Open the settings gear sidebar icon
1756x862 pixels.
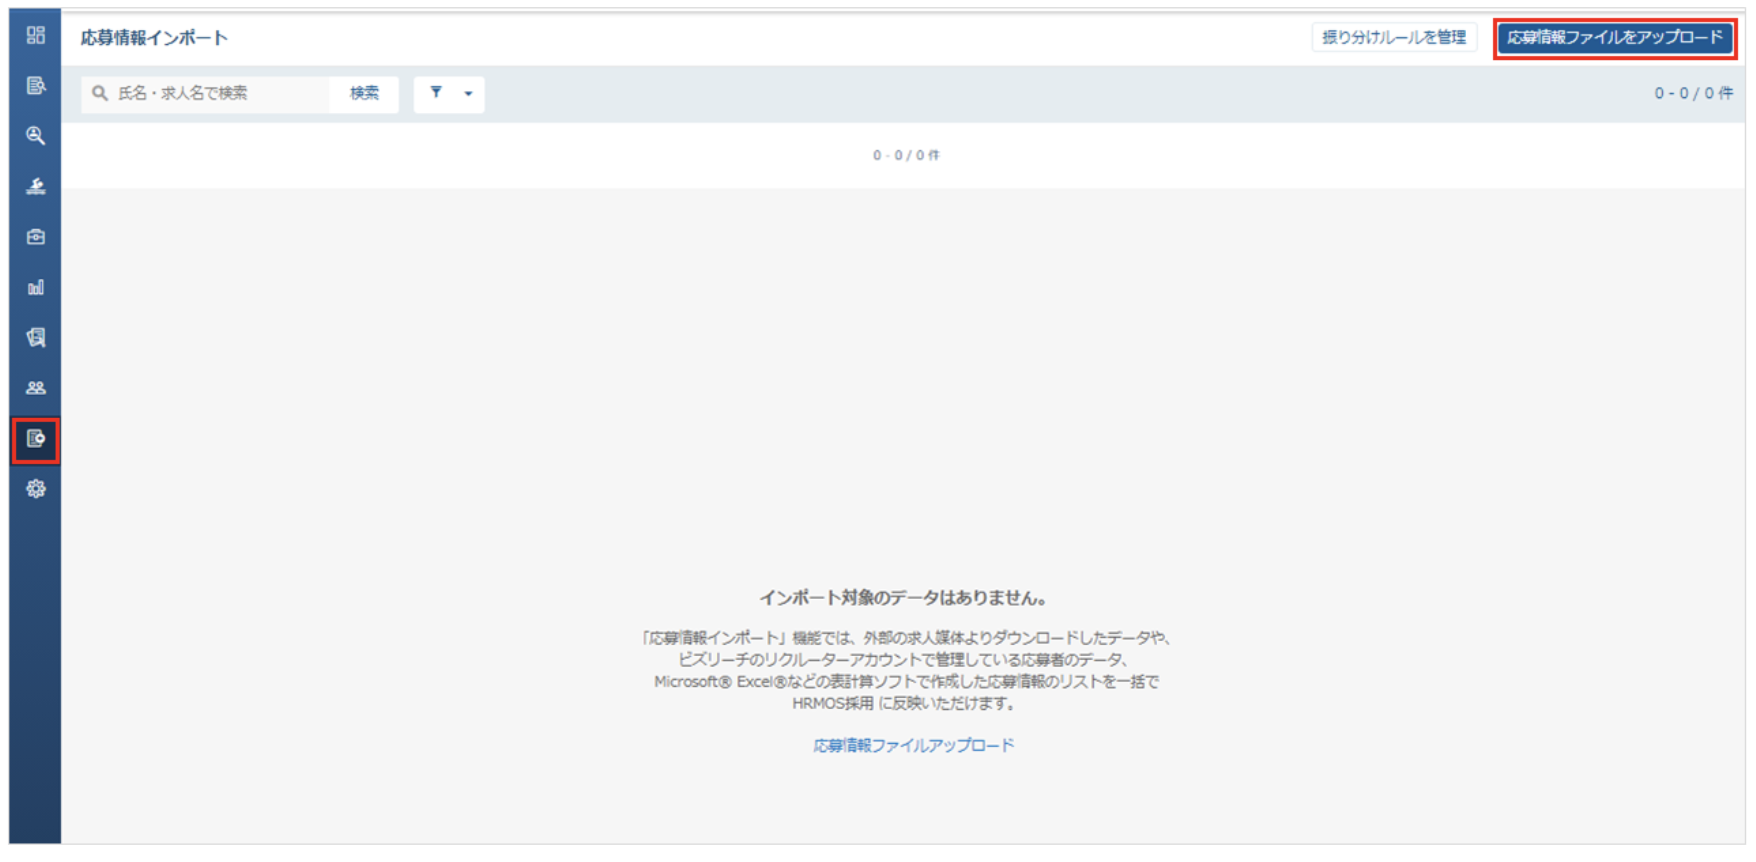(x=36, y=489)
